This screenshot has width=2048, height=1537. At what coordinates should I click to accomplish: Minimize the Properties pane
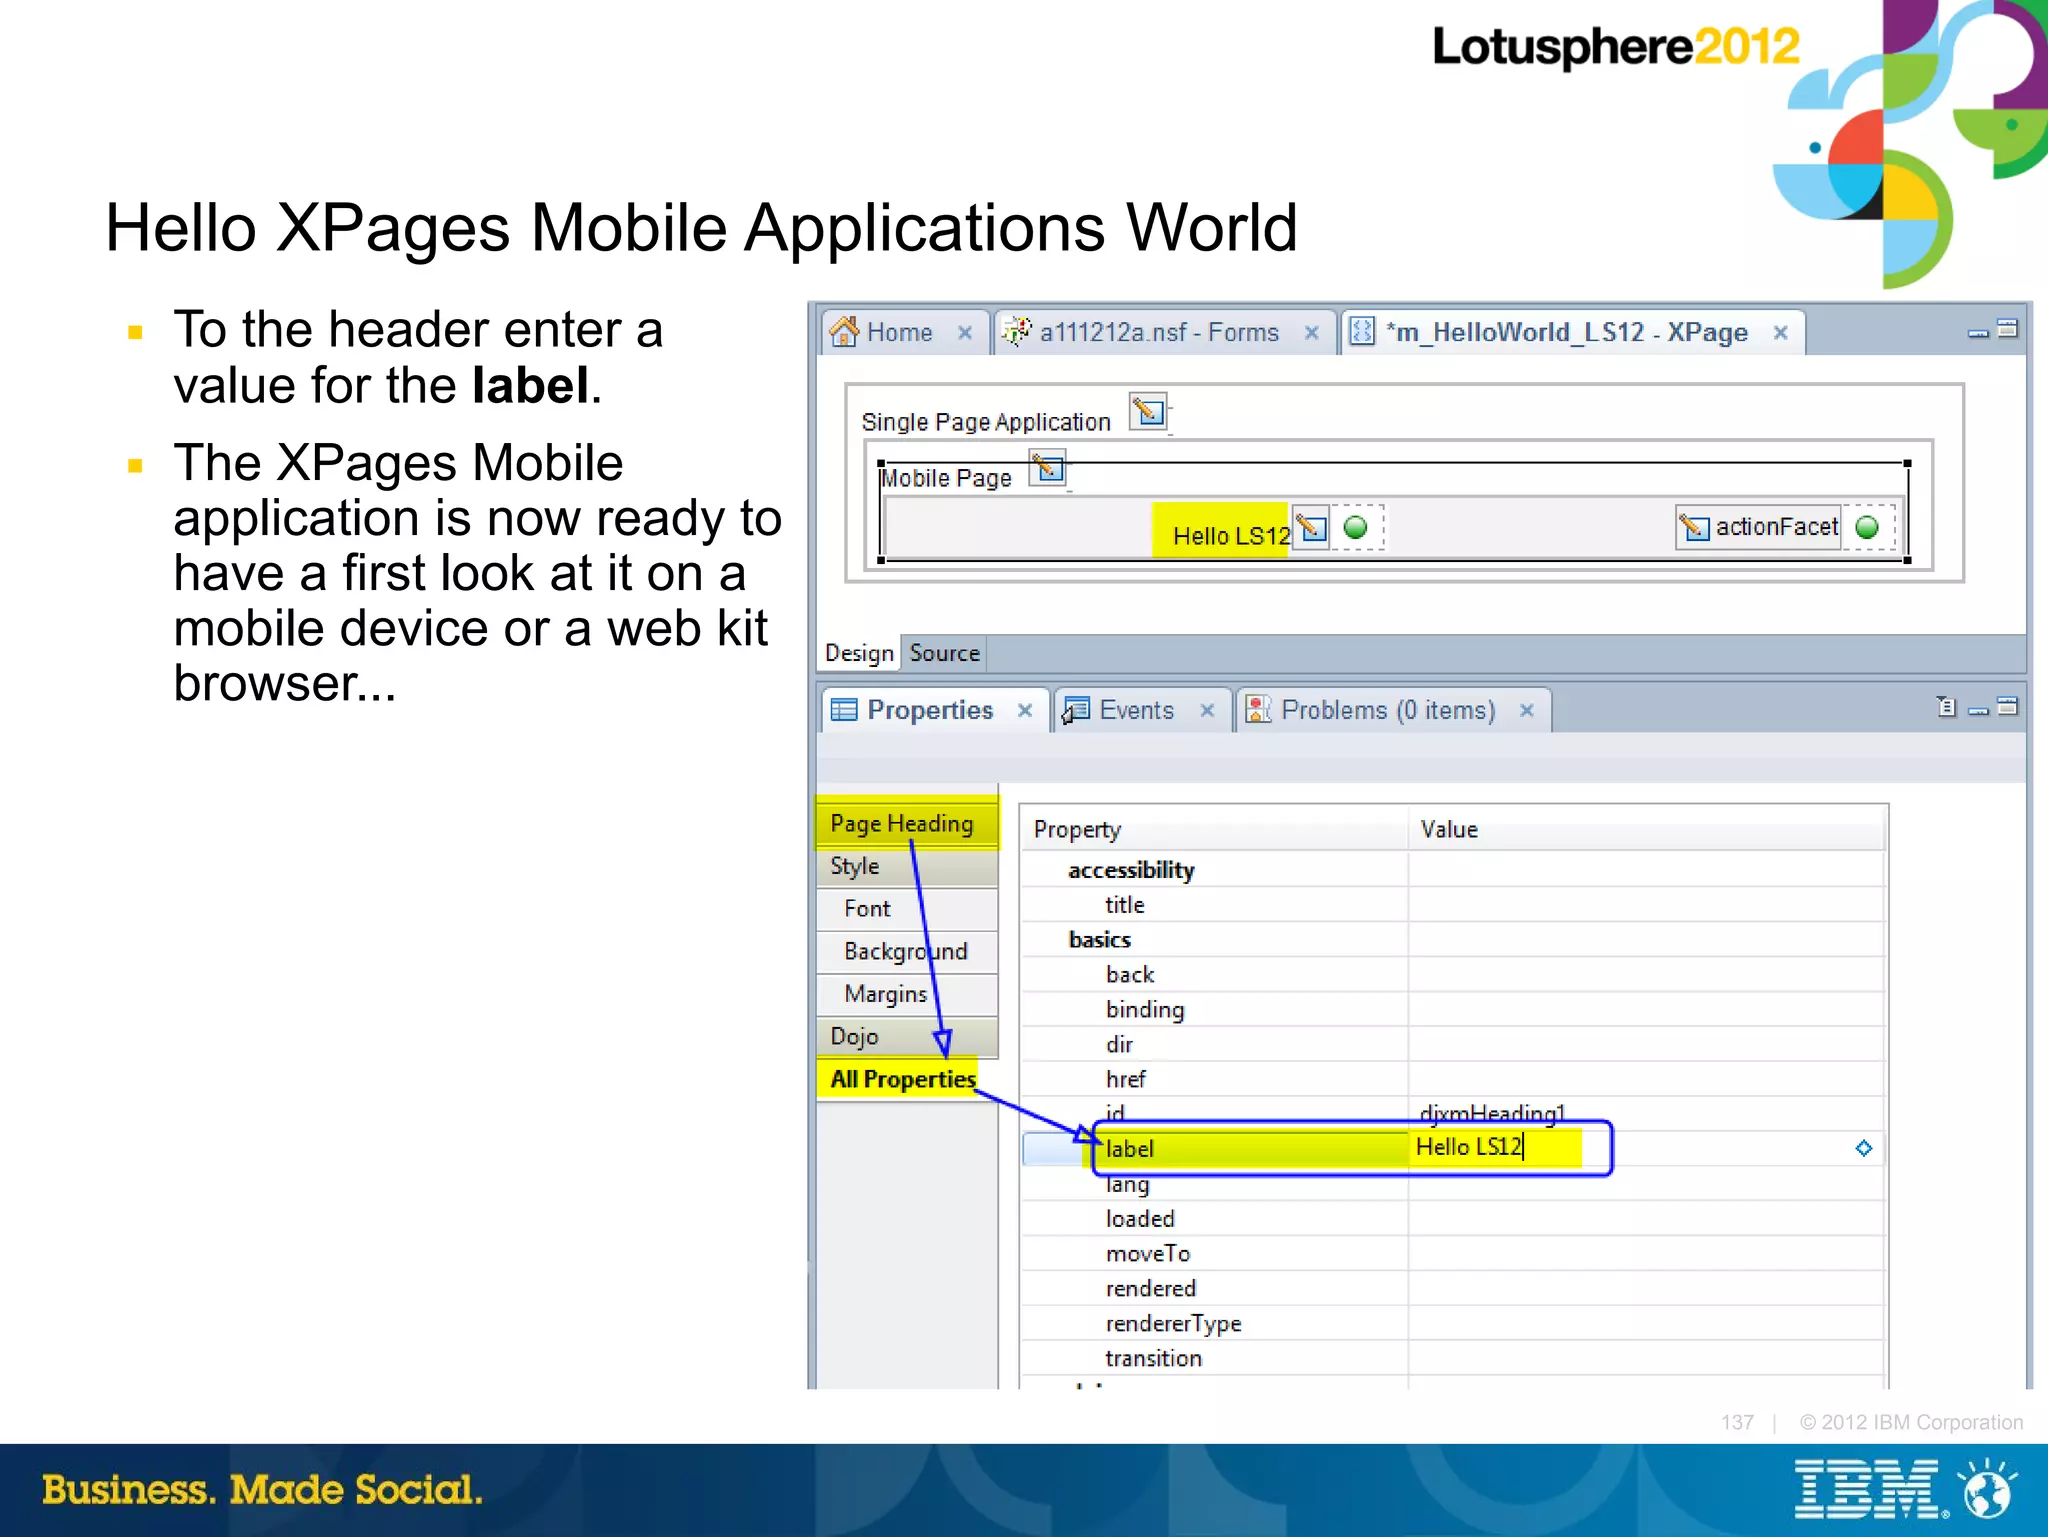(1977, 710)
